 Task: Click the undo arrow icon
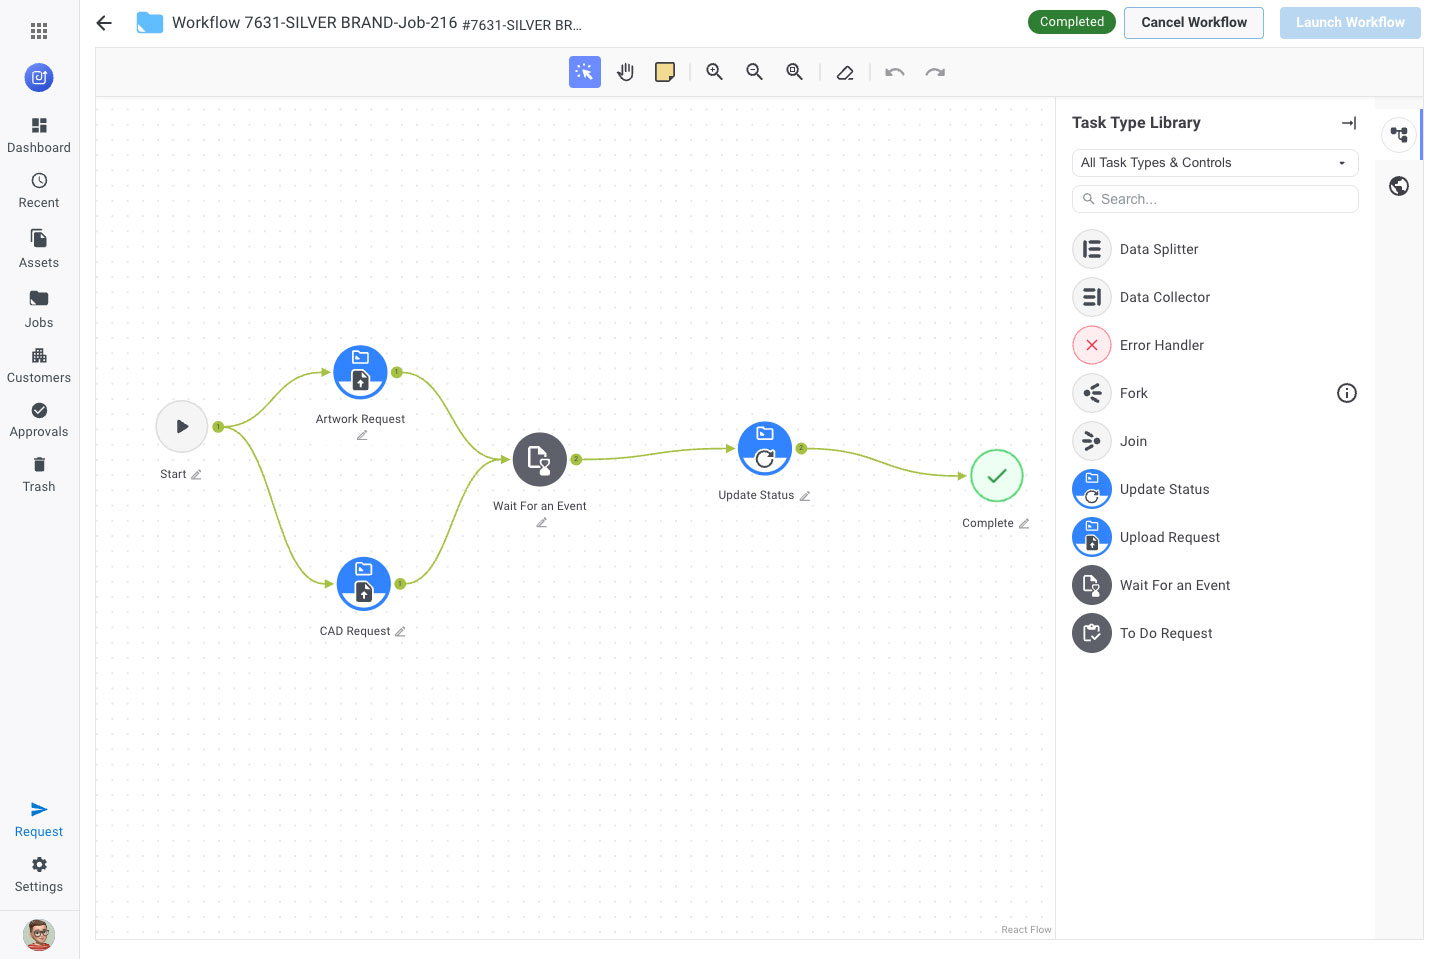[x=895, y=72]
